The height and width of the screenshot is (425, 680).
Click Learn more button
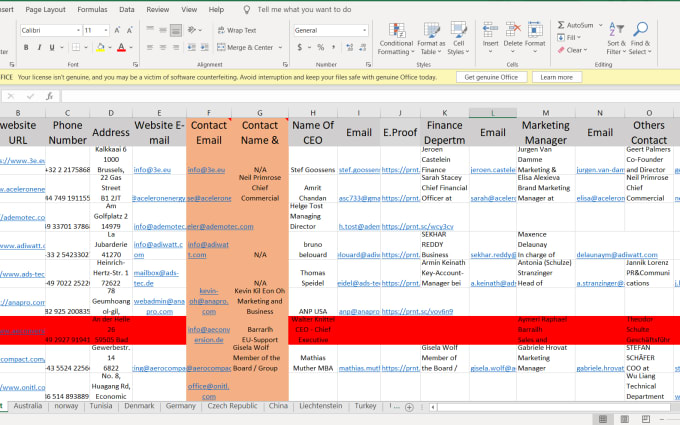click(556, 77)
